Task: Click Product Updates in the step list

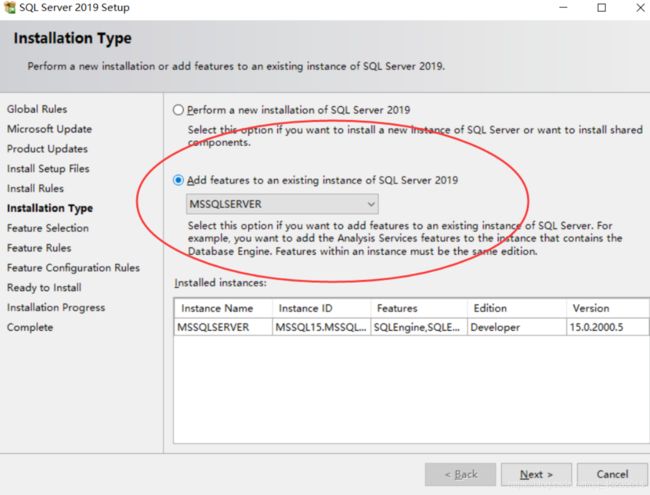Action: [x=46, y=149]
